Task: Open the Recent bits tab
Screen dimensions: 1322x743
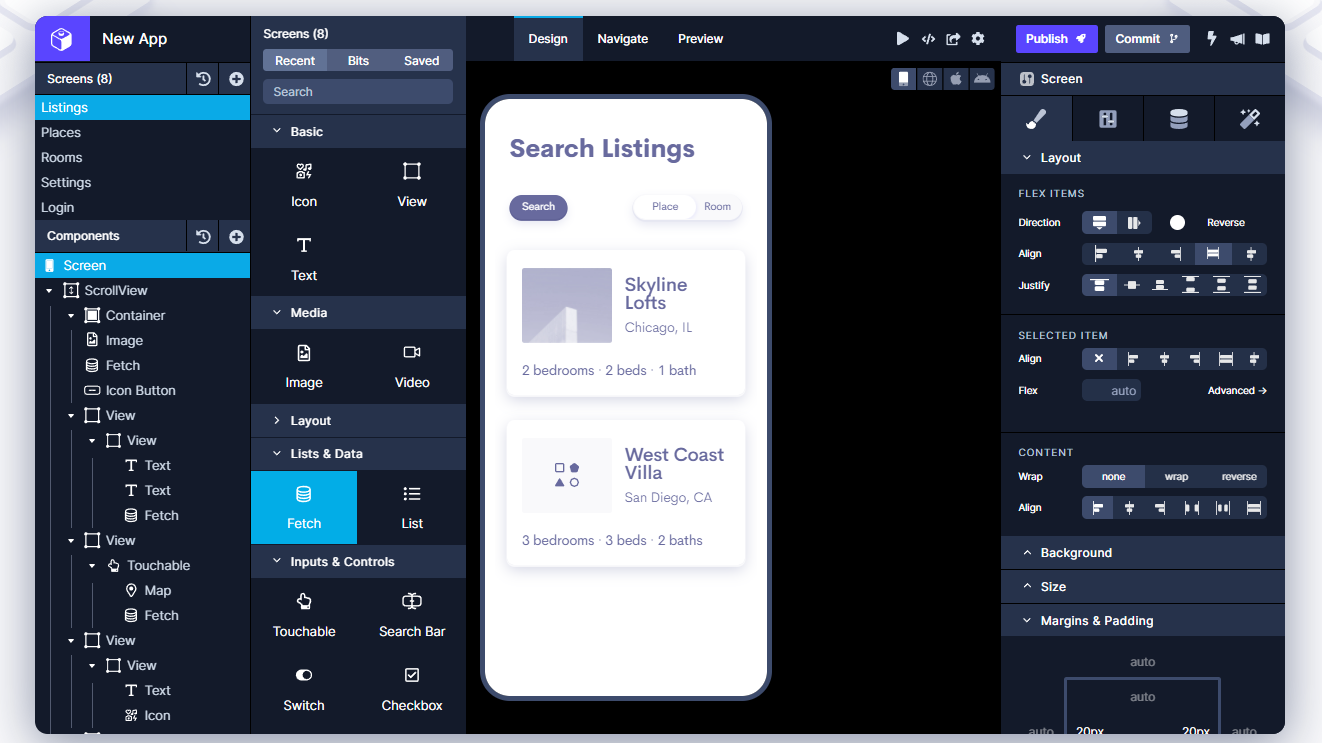Action: [x=295, y=61]
